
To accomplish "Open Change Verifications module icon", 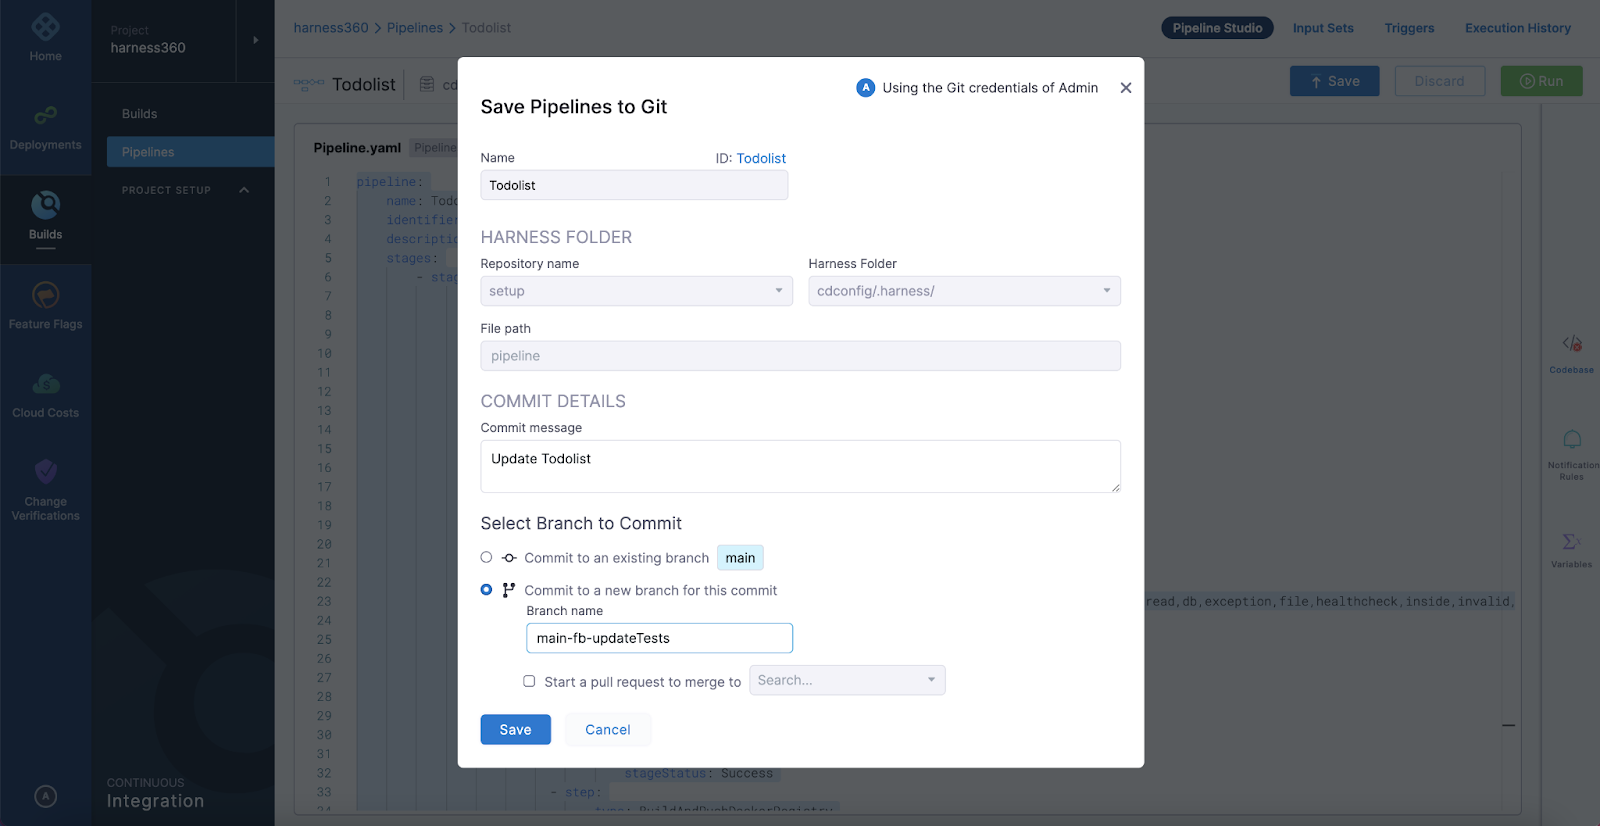I will coord(45,471).
